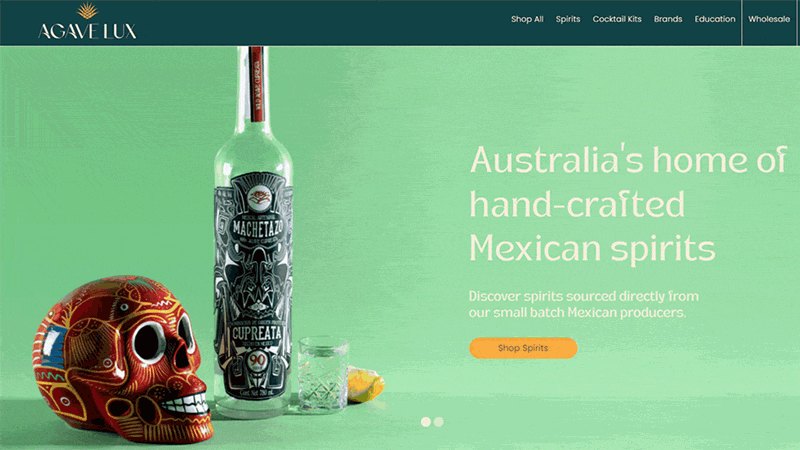Click the round 90 badge on the bottle
The image size is (800, 450).
[257, 361]
